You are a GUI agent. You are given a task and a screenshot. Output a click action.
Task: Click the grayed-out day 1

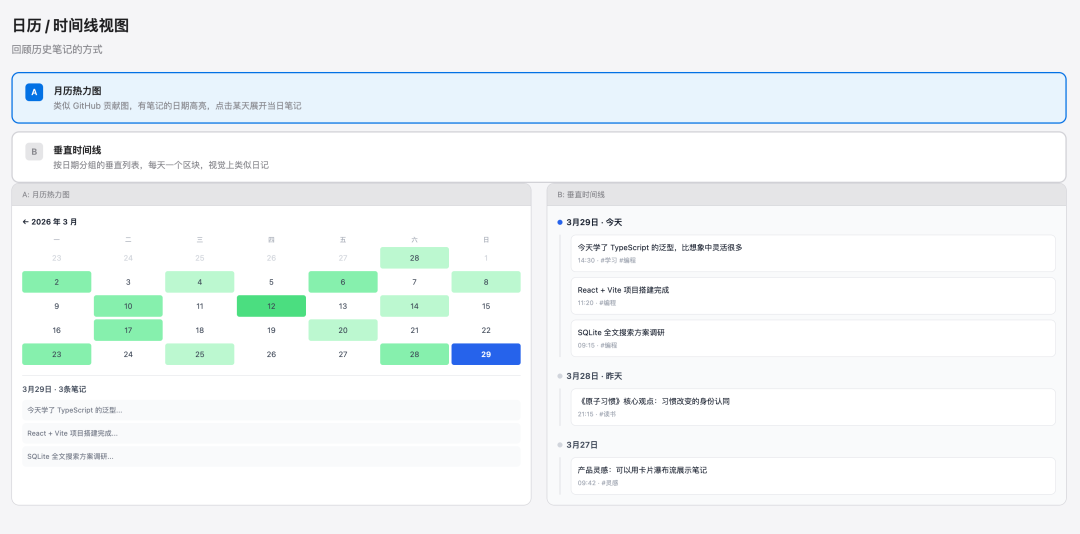pyautogui.click(x=486, y=258)
